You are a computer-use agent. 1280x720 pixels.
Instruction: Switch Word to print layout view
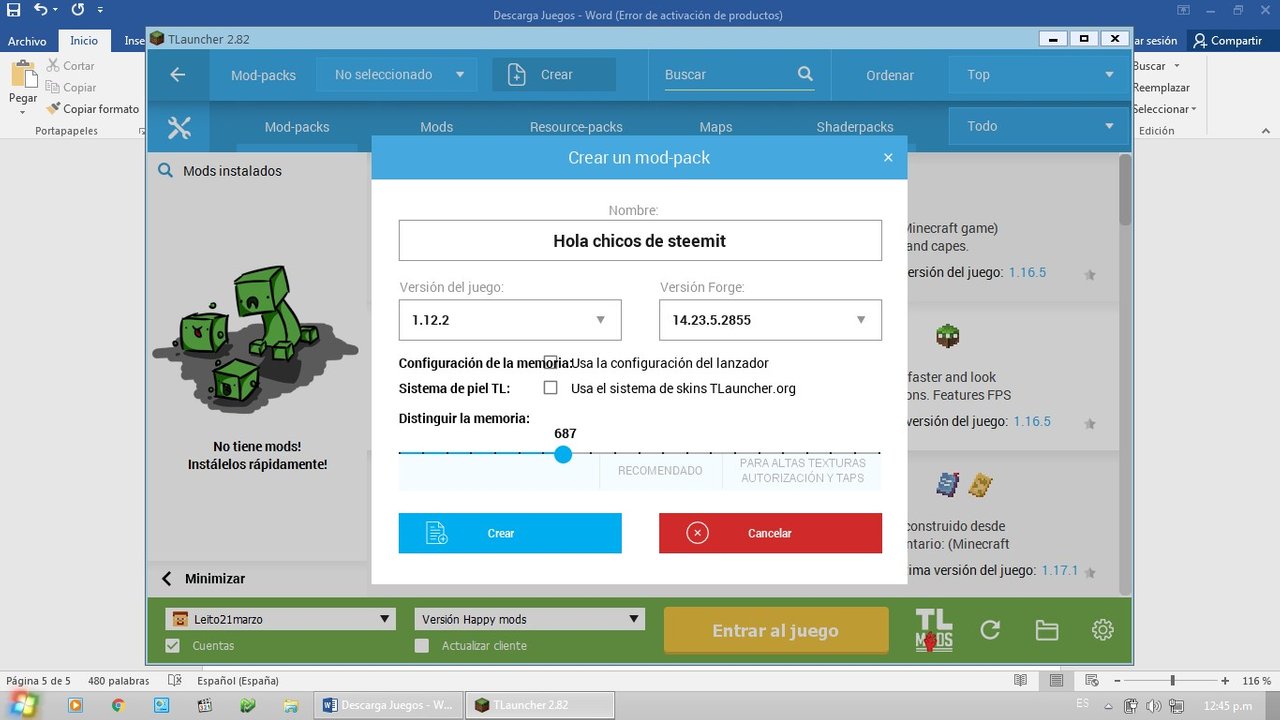1058,681
